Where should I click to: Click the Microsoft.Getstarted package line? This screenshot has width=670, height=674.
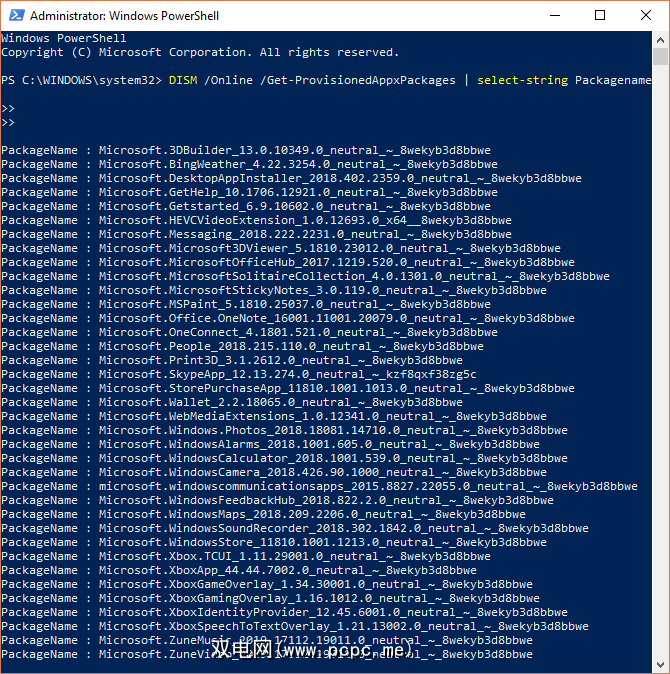point(246,206)
